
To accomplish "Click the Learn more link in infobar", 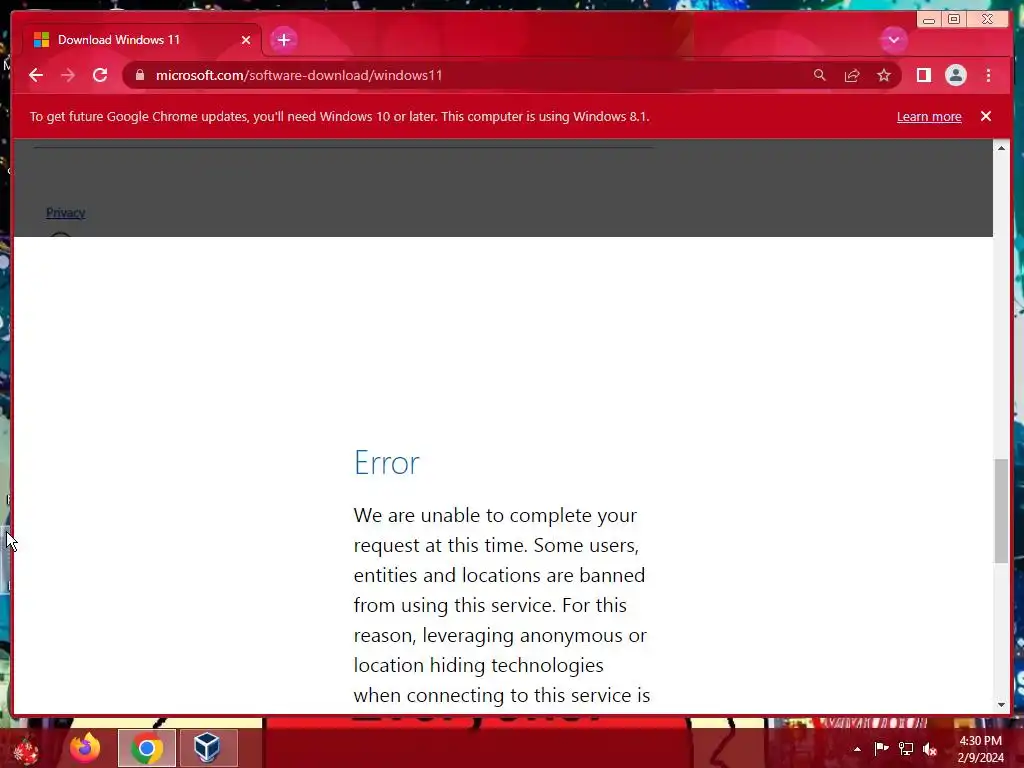I will (929, 116).
